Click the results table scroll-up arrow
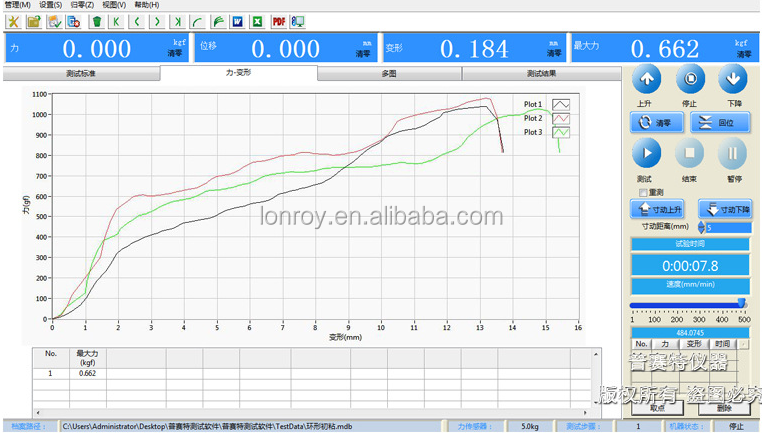762x433 pixels. point(596,354)
